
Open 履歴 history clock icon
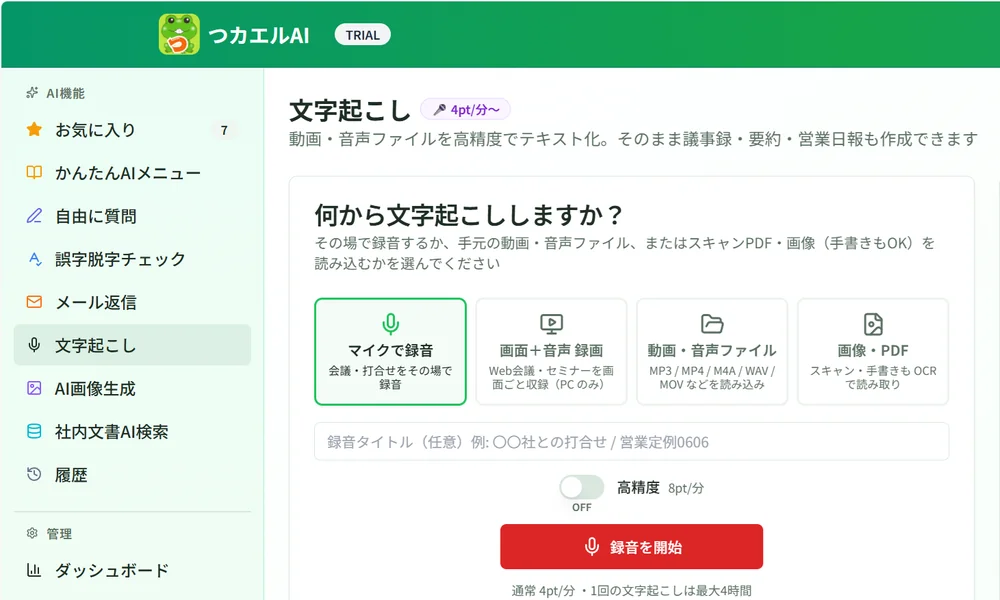click(x=34, y=474)
